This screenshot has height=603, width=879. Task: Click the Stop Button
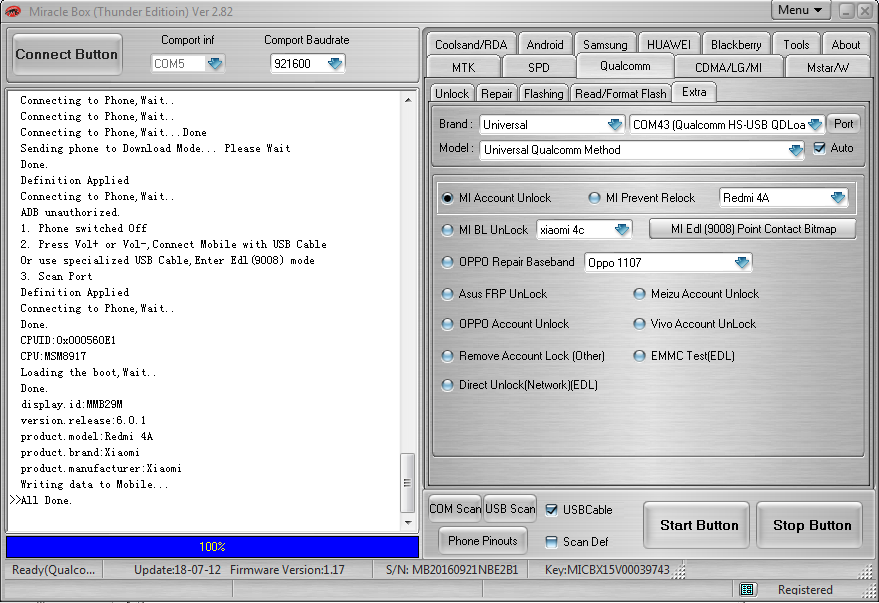pos(809,525)
